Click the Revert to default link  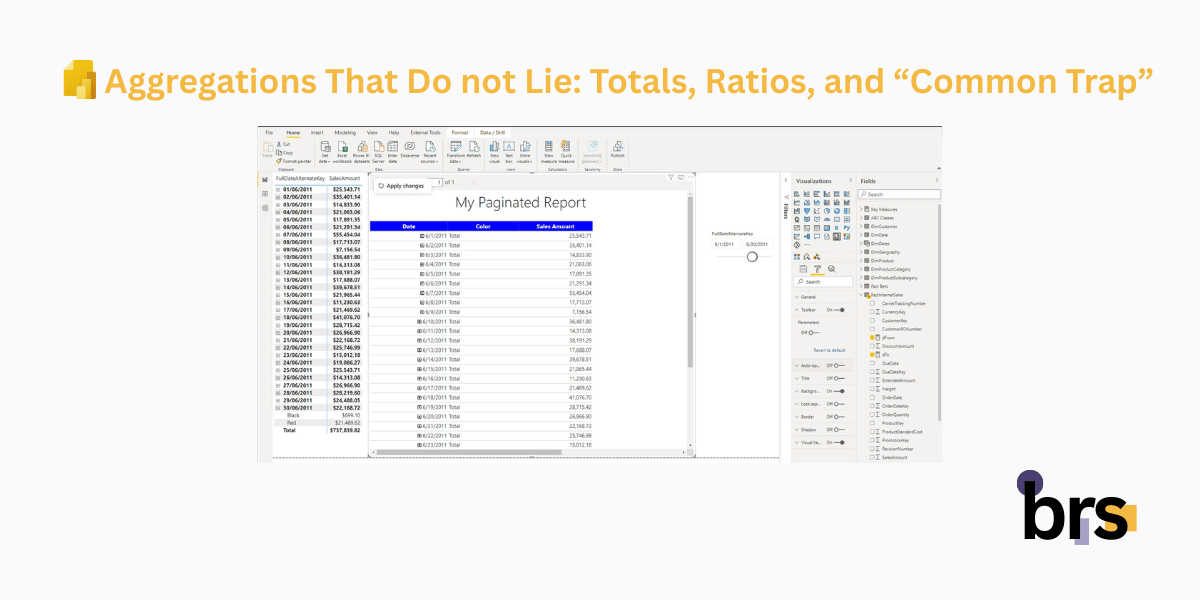(x=829, y=350)
